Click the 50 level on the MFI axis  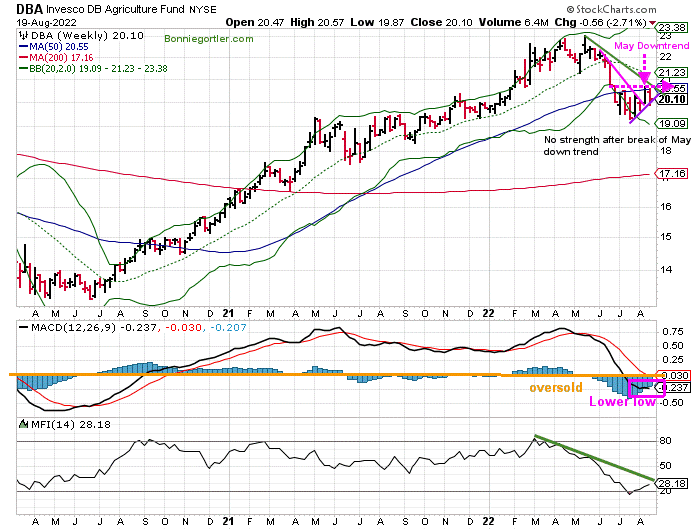(666, 466)
